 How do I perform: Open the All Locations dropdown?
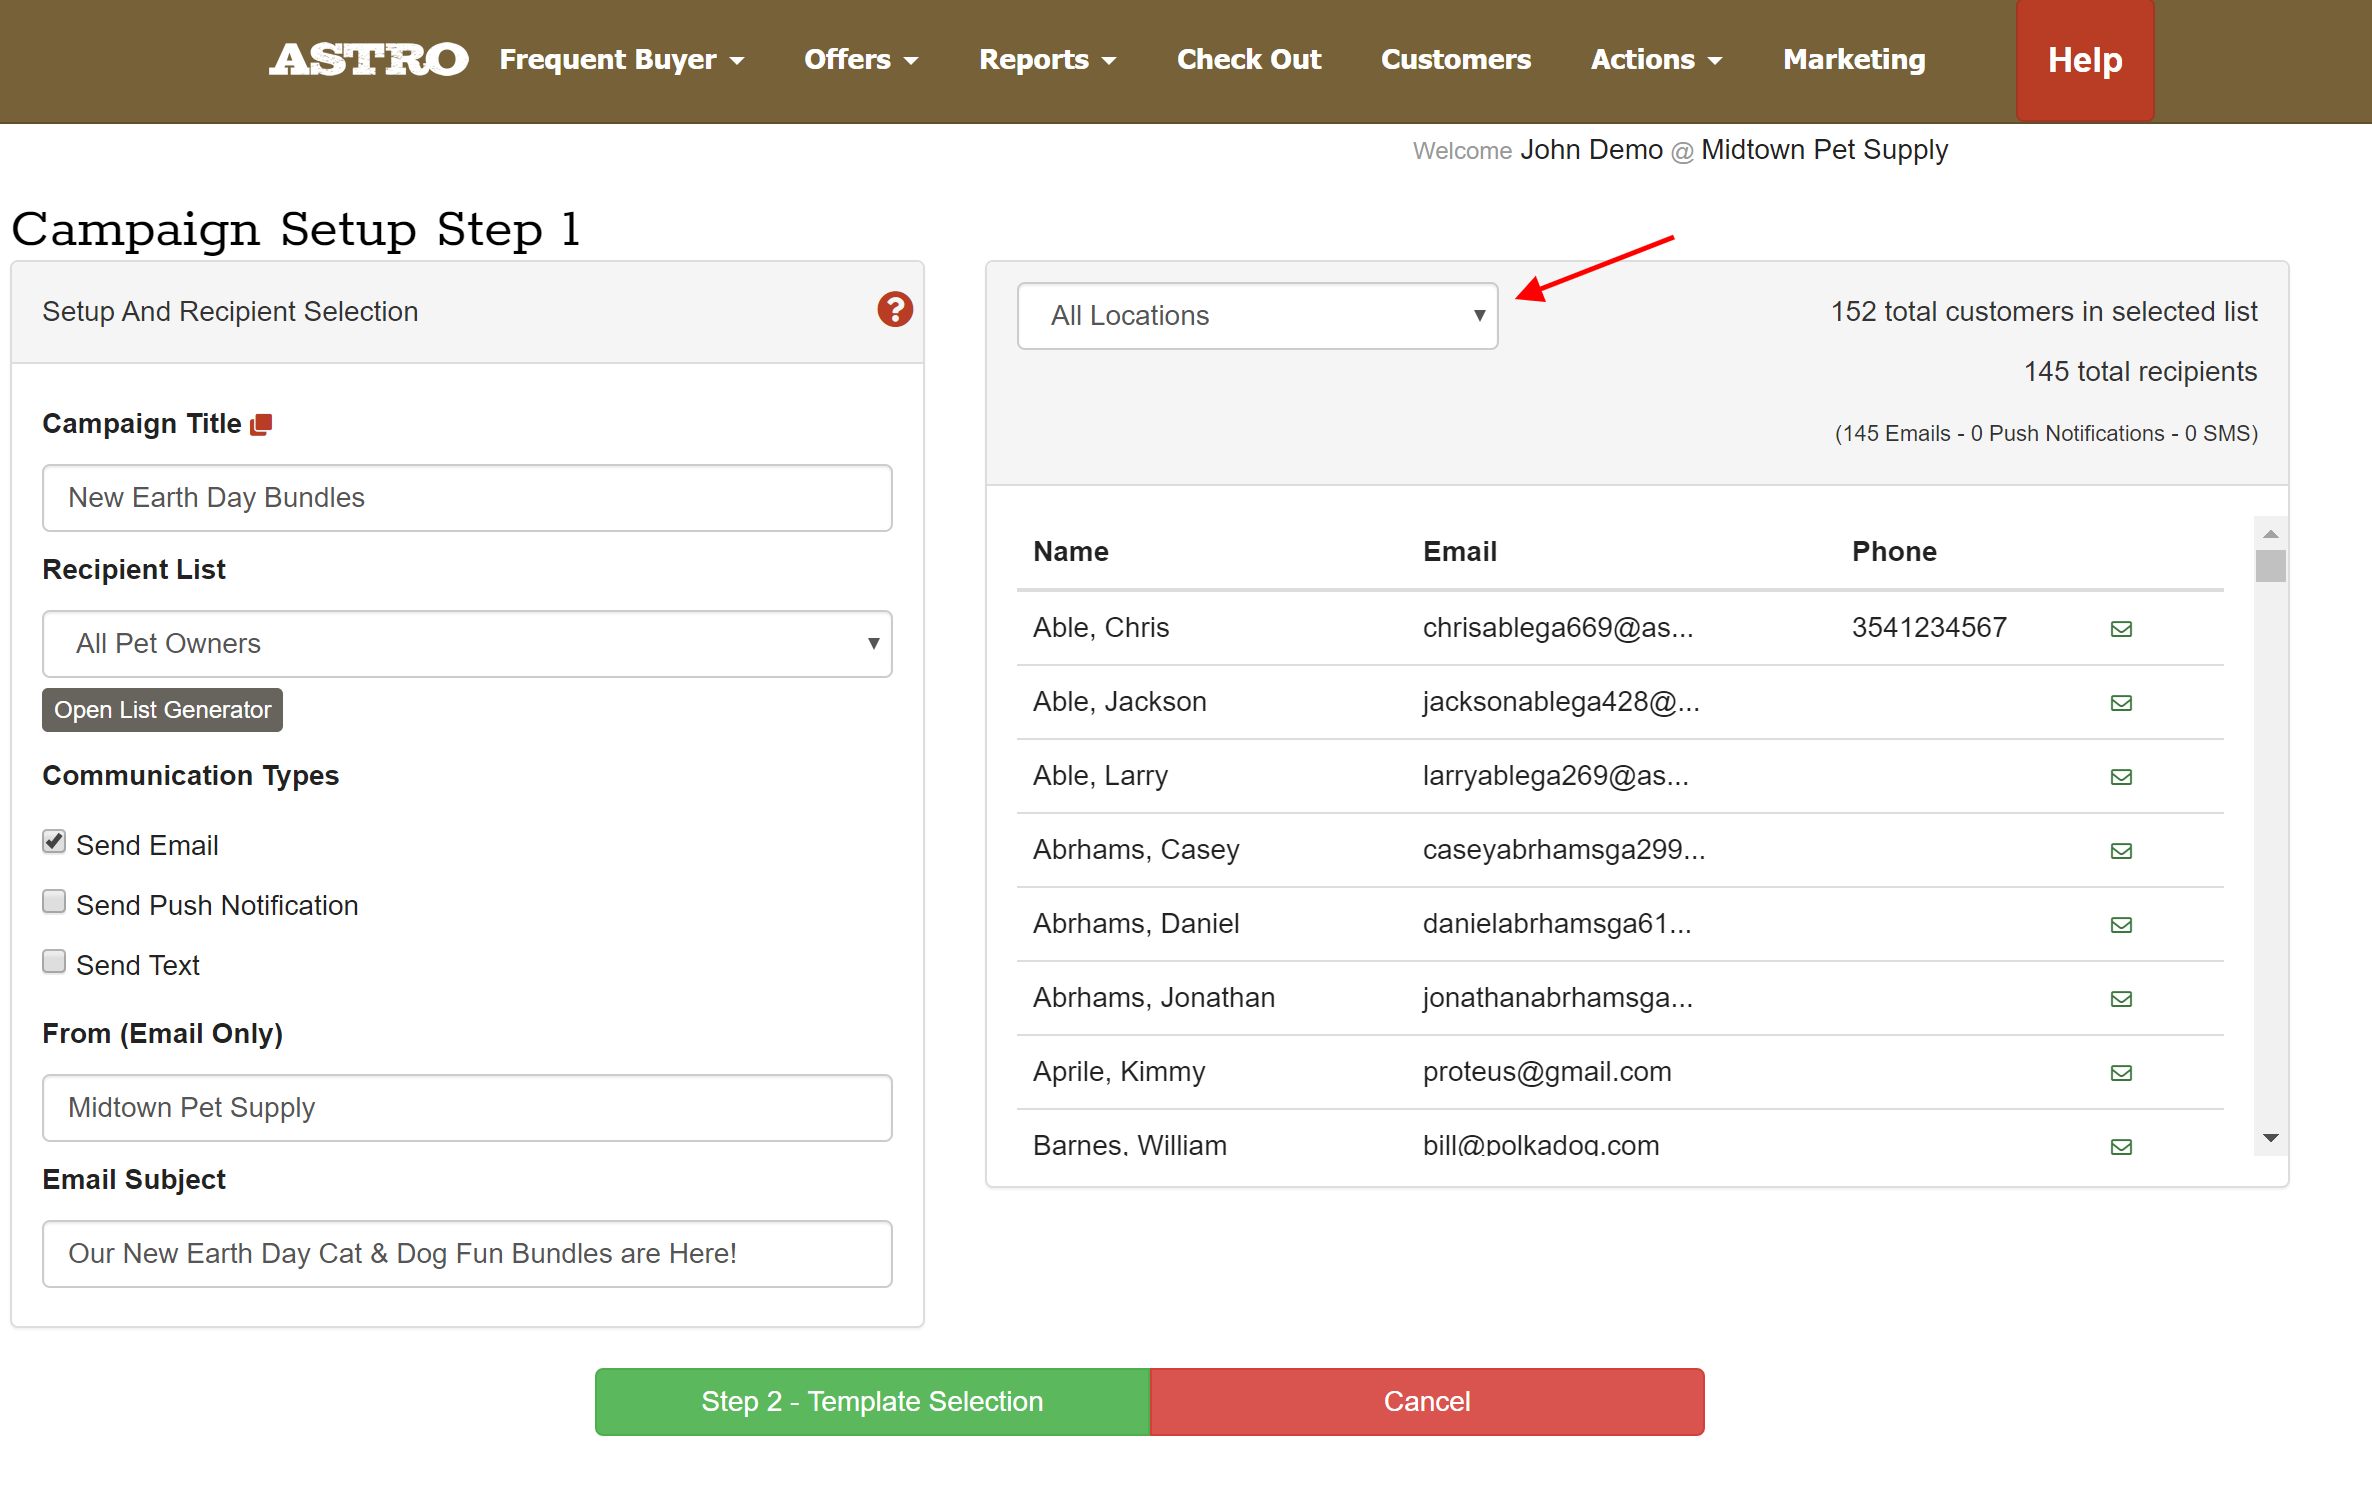point(1257,316)
